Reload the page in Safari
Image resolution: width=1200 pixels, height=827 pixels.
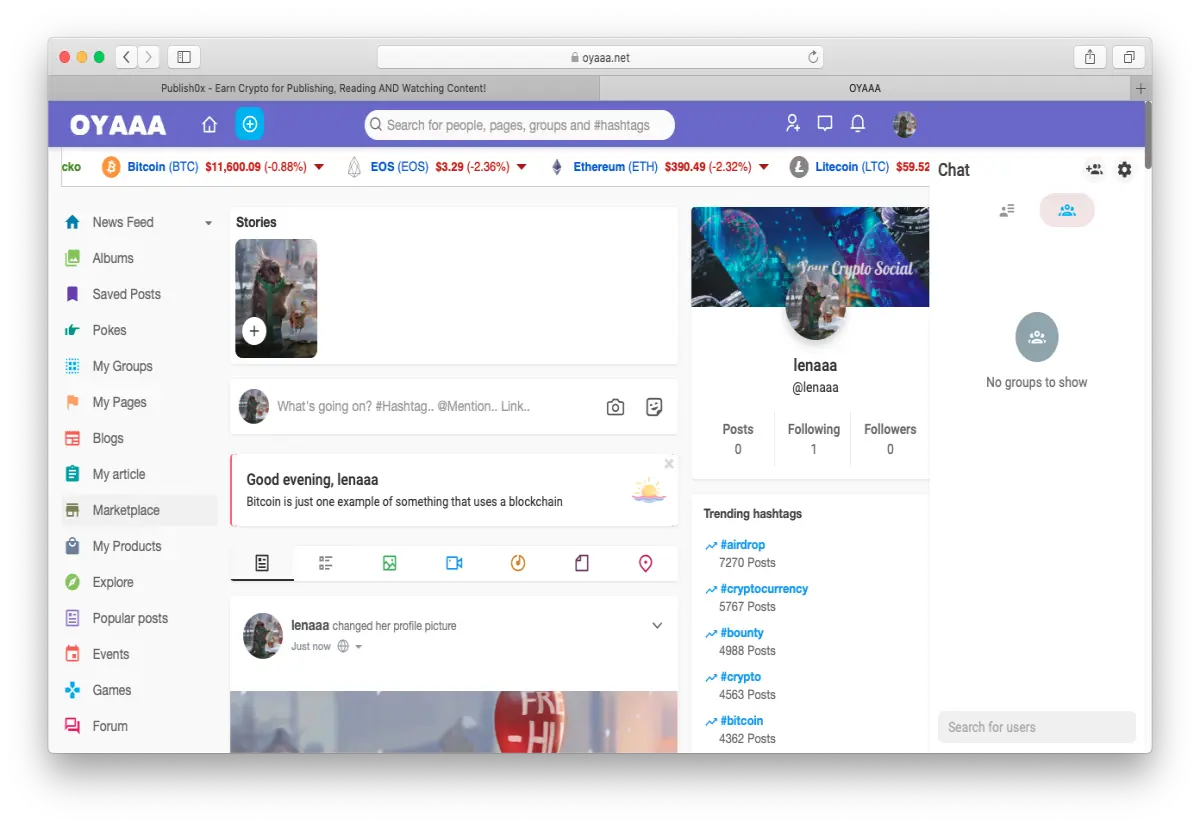[813, 57]
